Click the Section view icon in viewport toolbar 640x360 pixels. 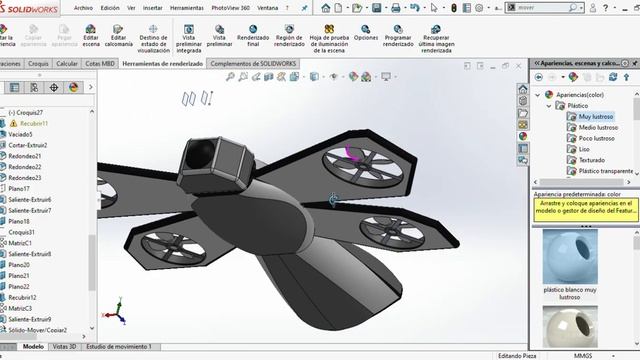[x=269, y=76]
